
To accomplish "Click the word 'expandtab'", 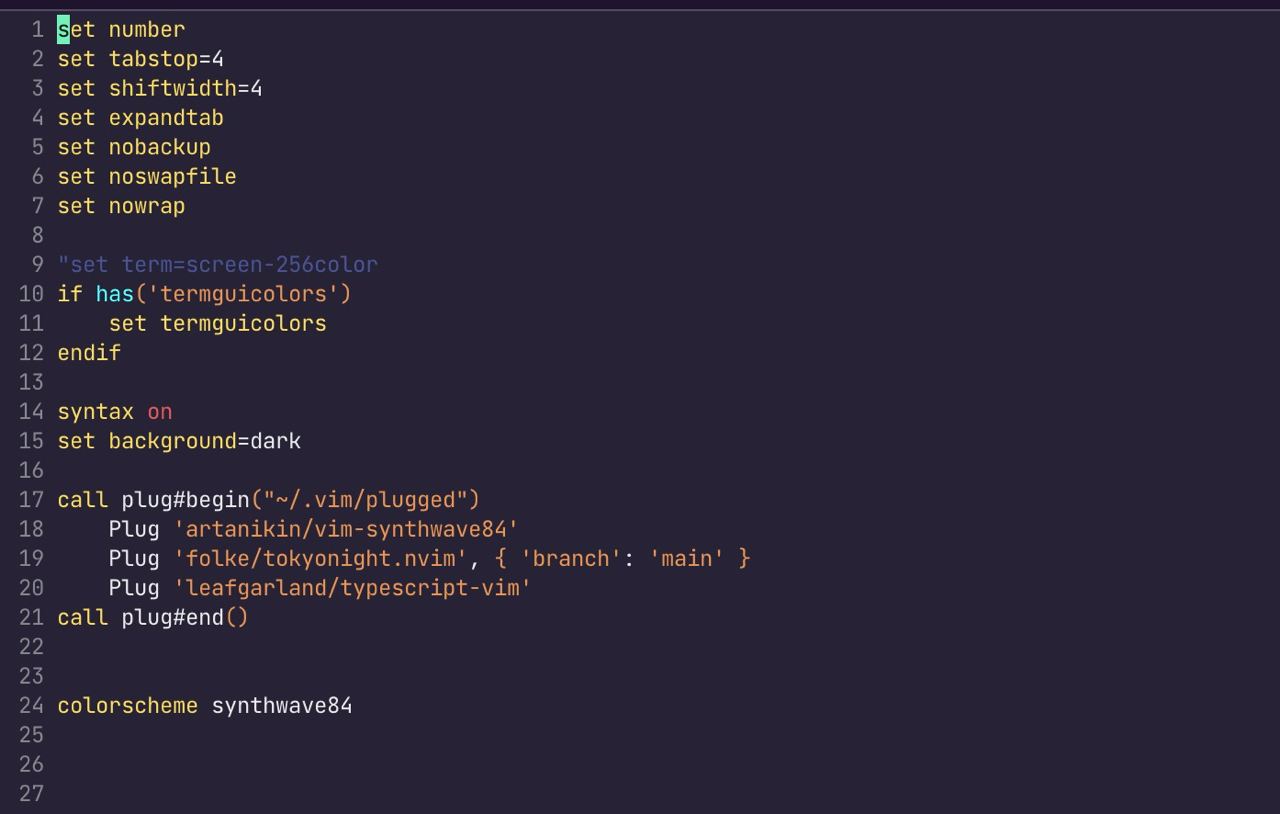I will 166,118.
